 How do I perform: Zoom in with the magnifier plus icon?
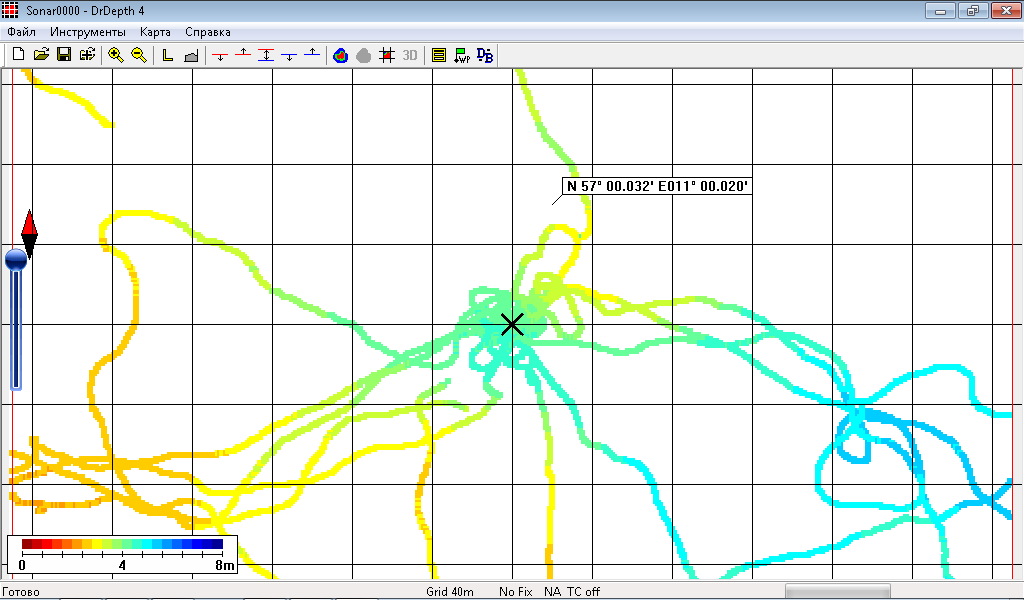(x=116, y=55)
